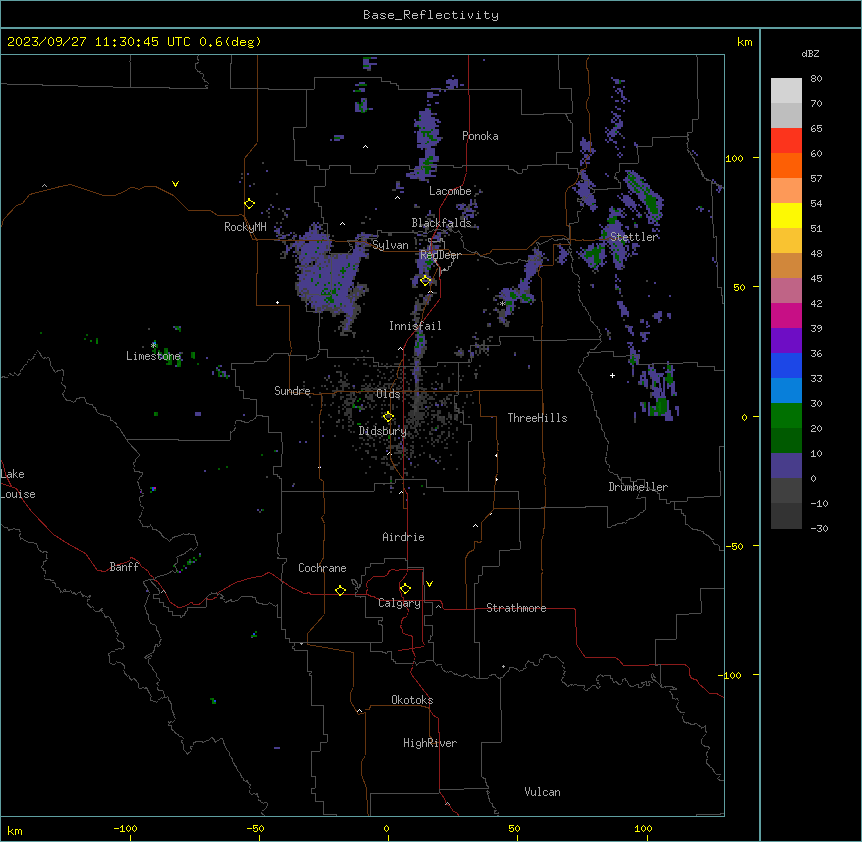Select the Strathmore label
The height and width of the screenshot is (842, 862).
pos(516,608)
